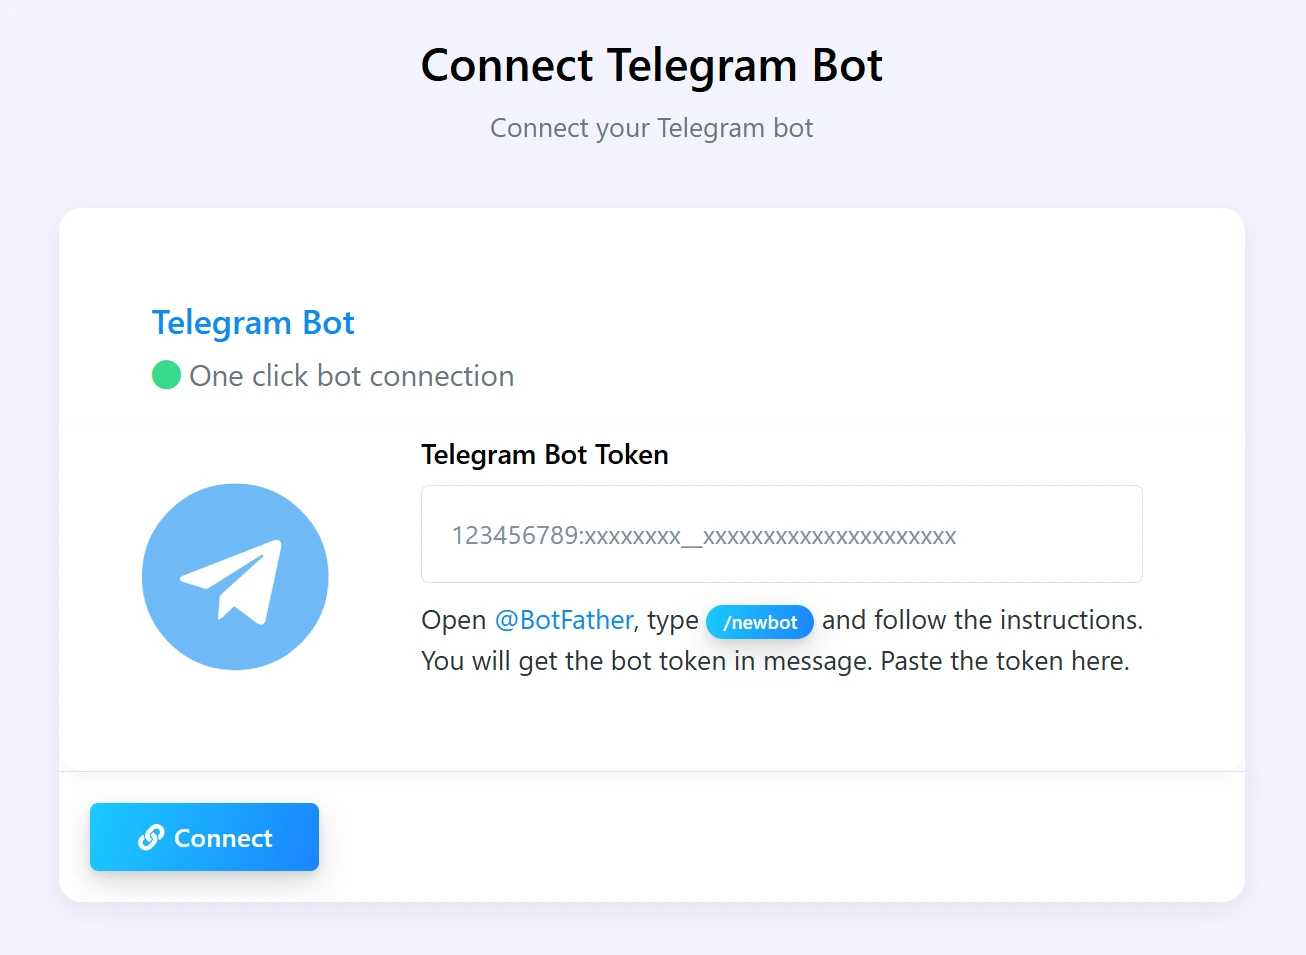Viewport: 1306px width, 955px height.
Task: Click the word "type" before /newbot badge
Action: point(673,620)
